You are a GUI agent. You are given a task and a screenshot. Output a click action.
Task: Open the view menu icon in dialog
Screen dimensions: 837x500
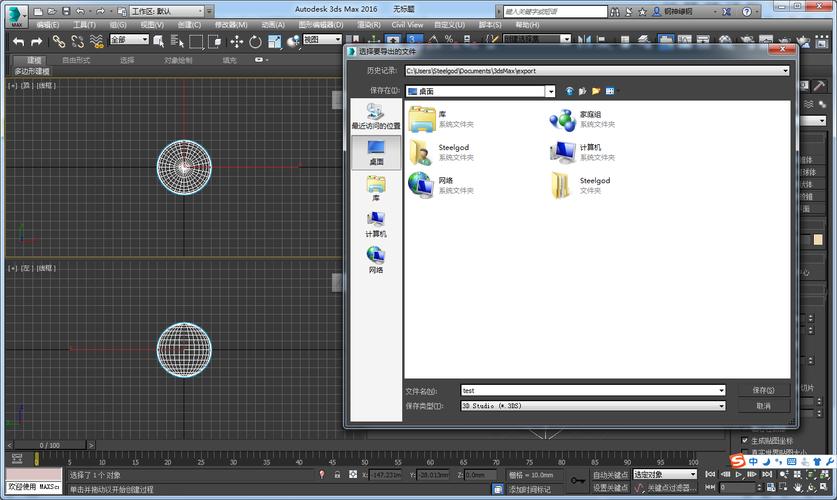(x=609, y=91)
